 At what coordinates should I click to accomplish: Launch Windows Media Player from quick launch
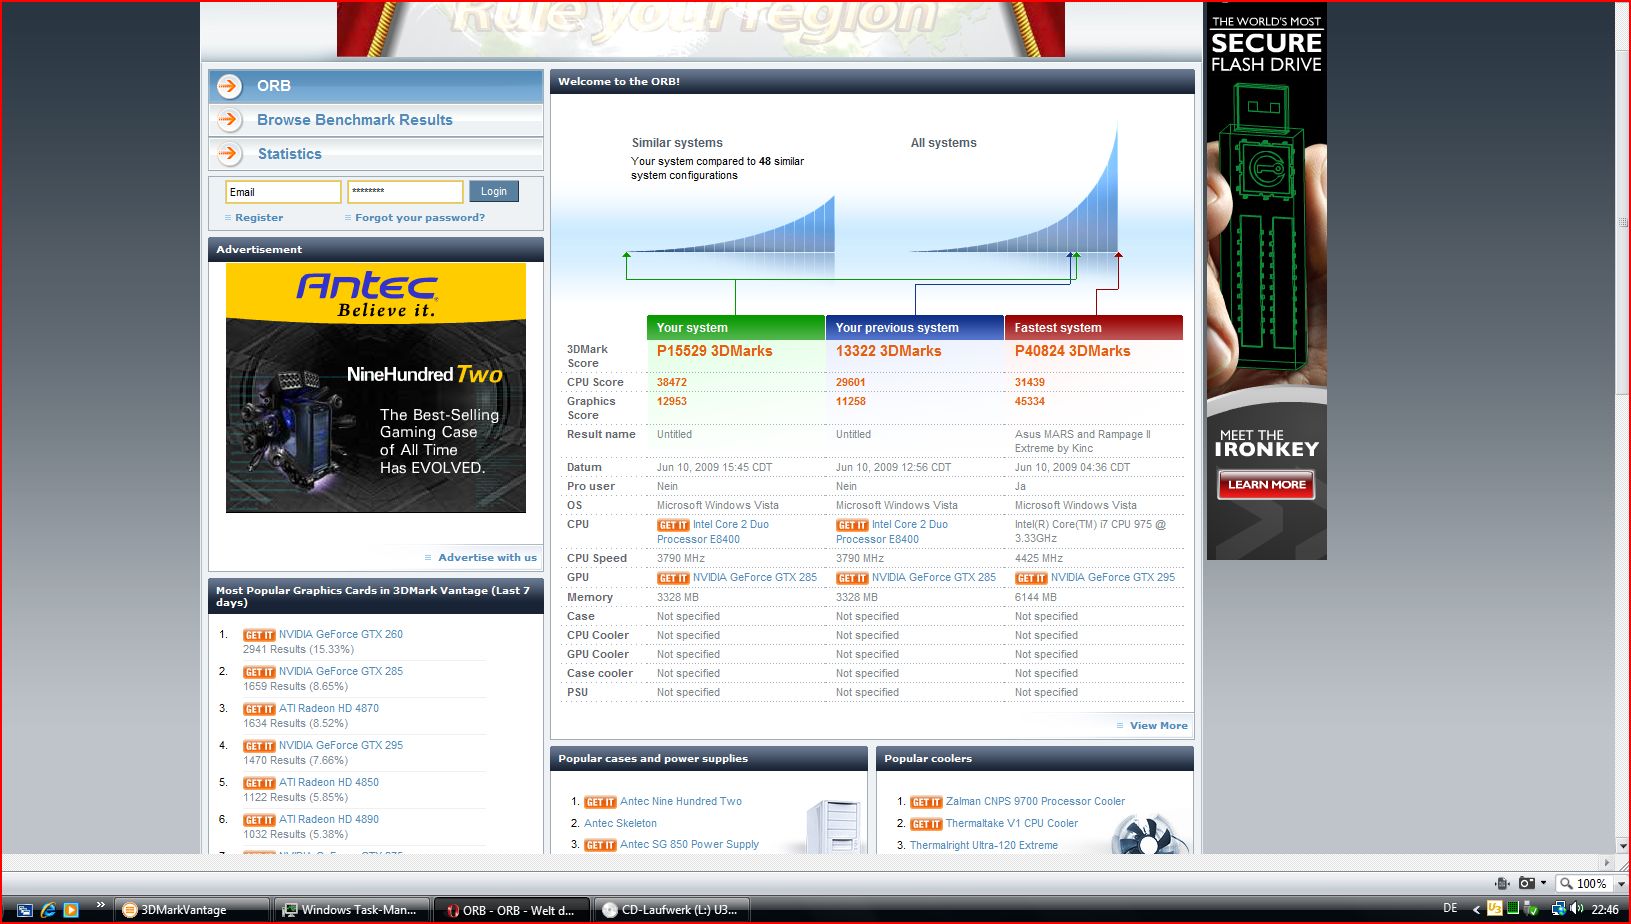(71, 910)
